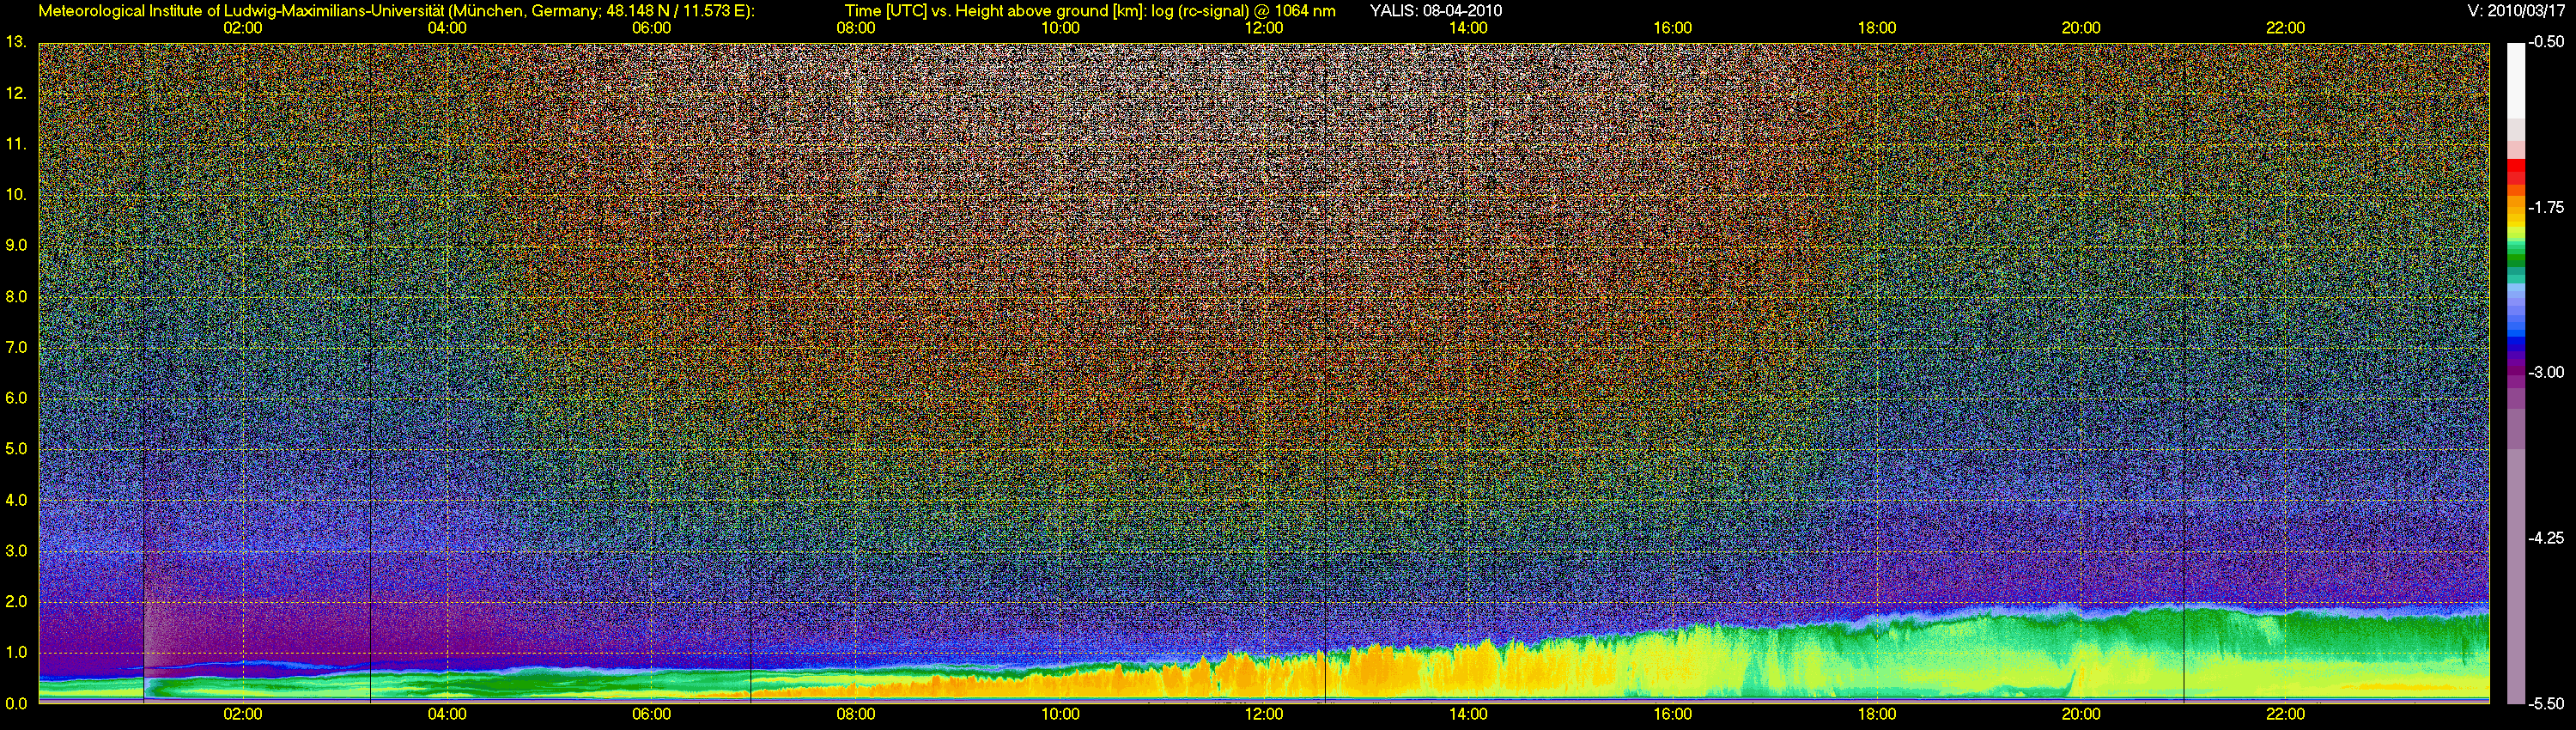
Task: Click the '0.0' height axis label
Action: coord(16,704)
